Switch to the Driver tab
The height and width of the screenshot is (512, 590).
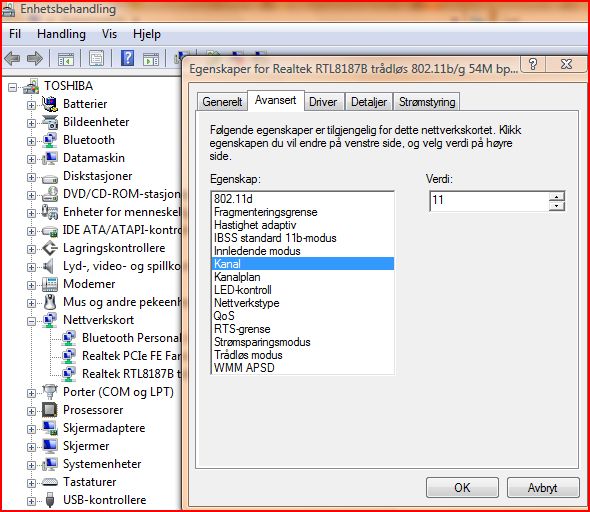[x=323, y=102]
